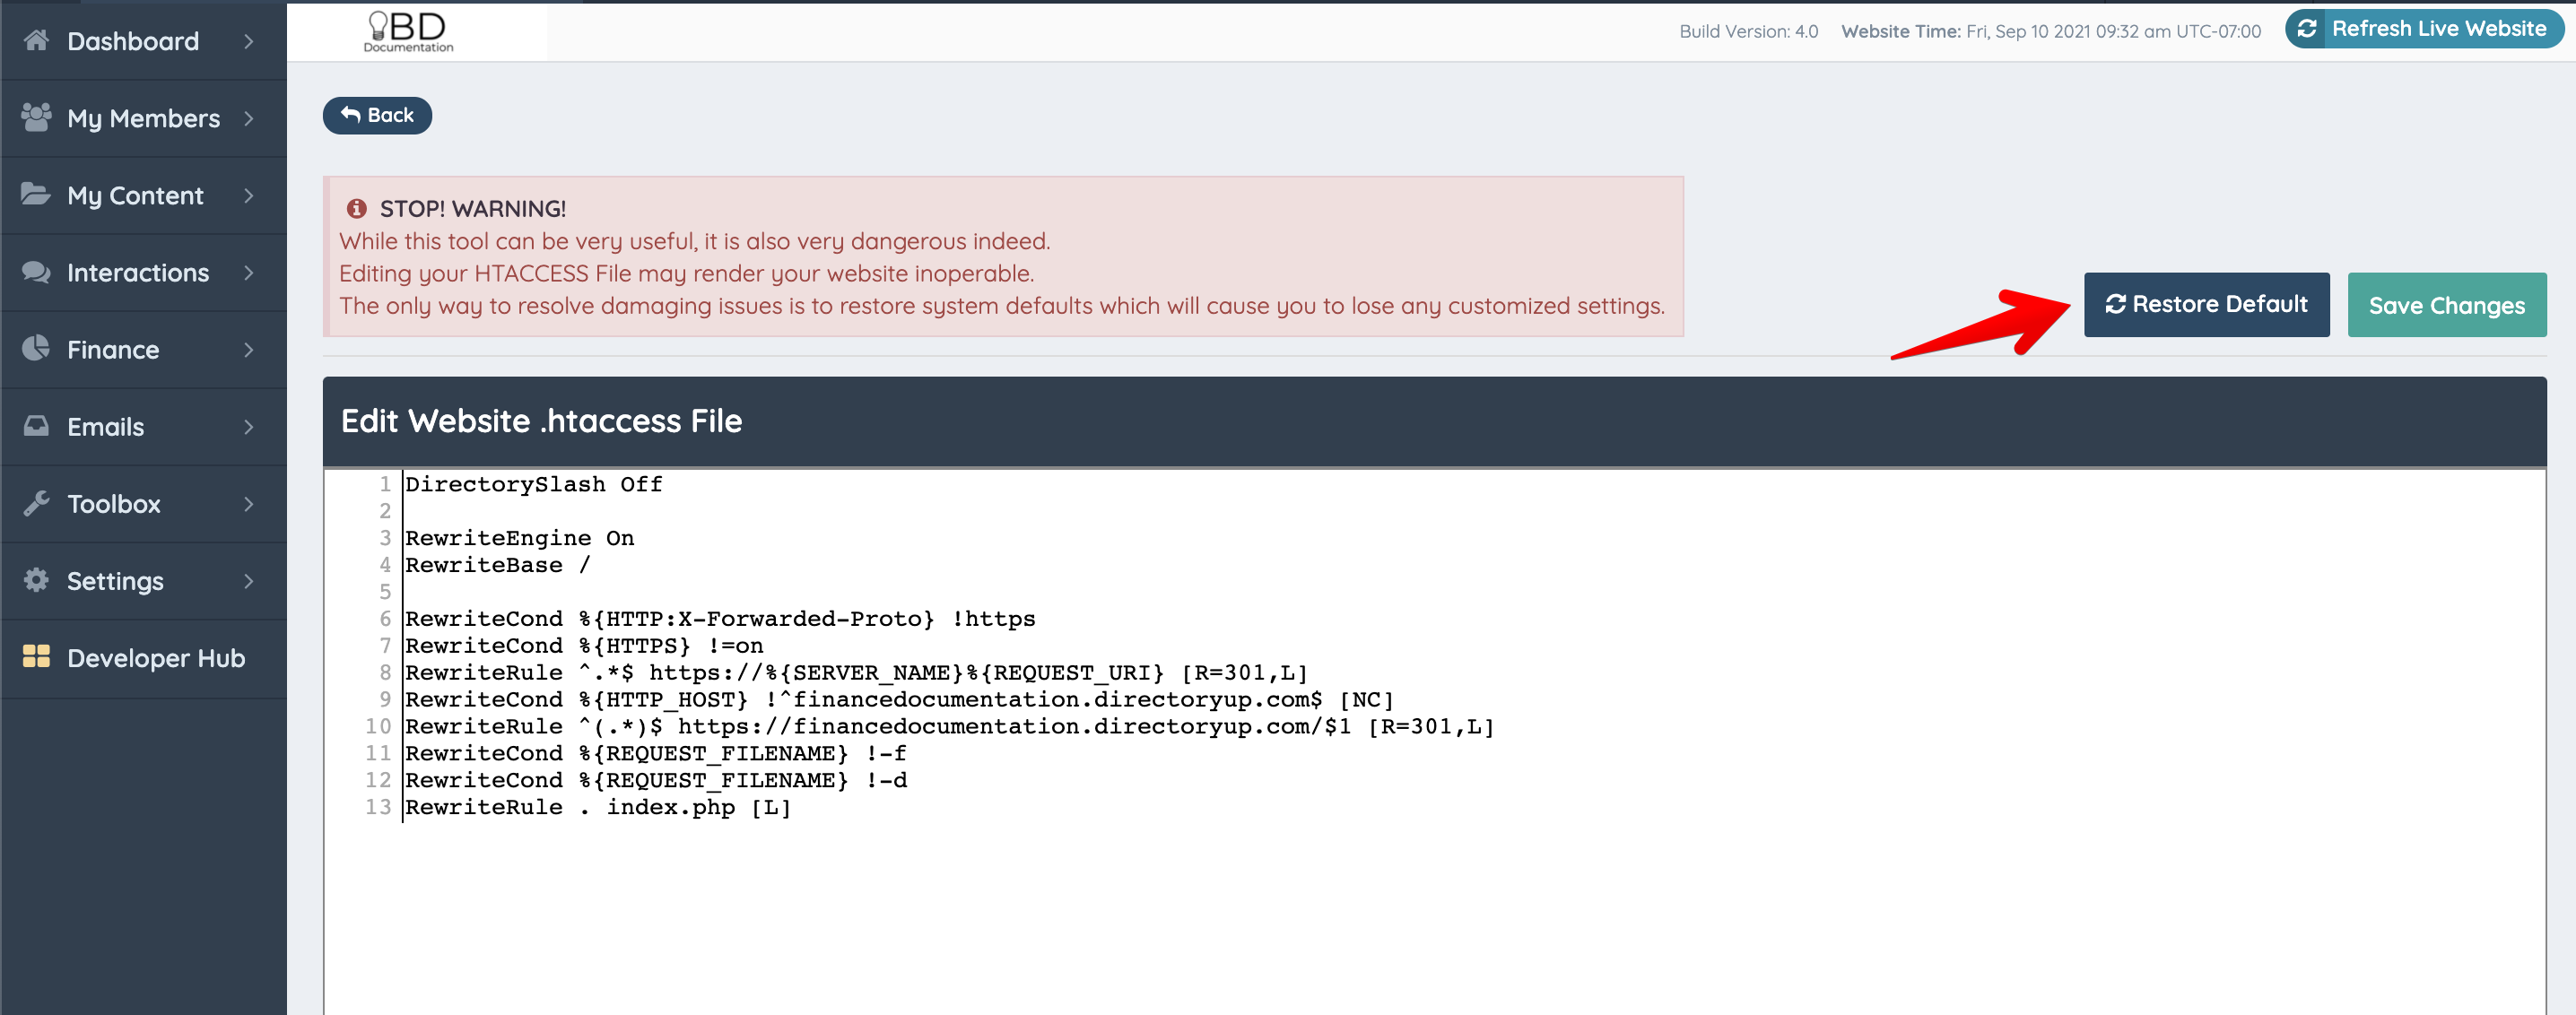Click inside the htaccess code editor
The image size is (2576, 1015).
pyautogui.click(x=1400, y=900)
